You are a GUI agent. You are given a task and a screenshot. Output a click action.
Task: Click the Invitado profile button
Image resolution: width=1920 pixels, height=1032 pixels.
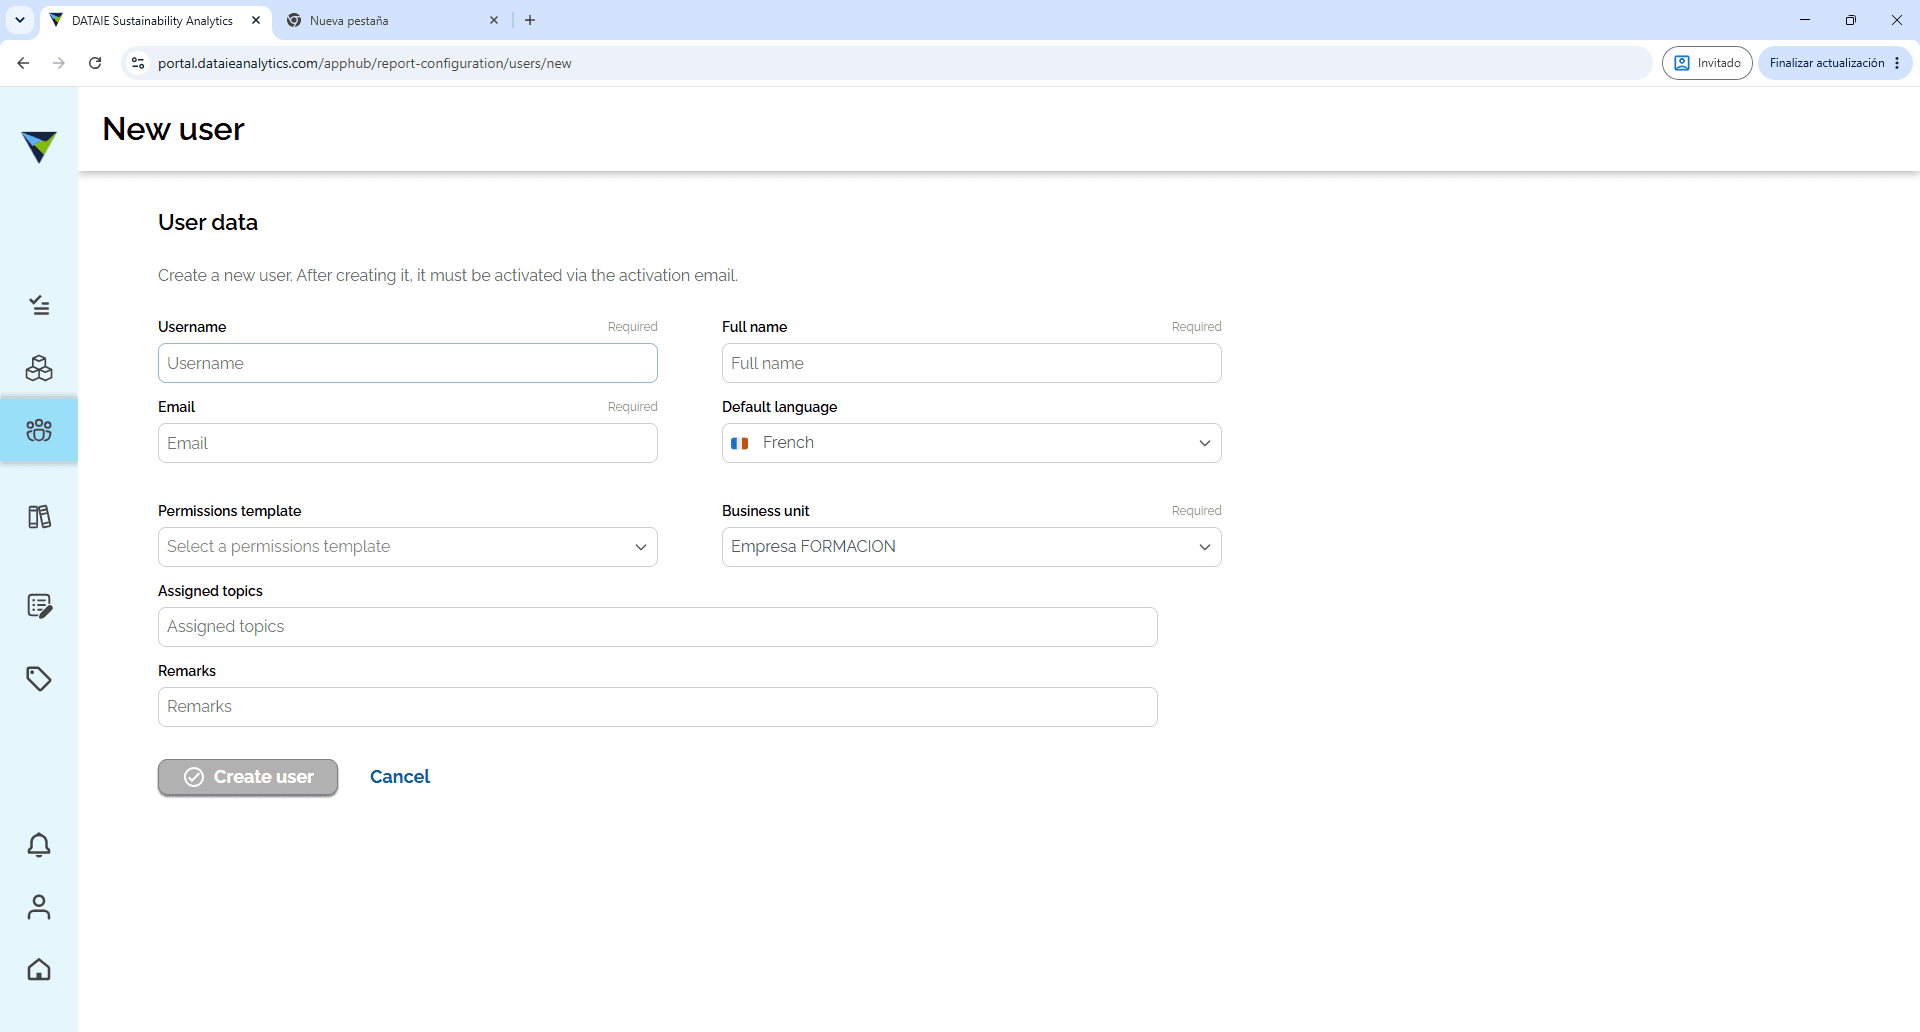point(1707,63)
